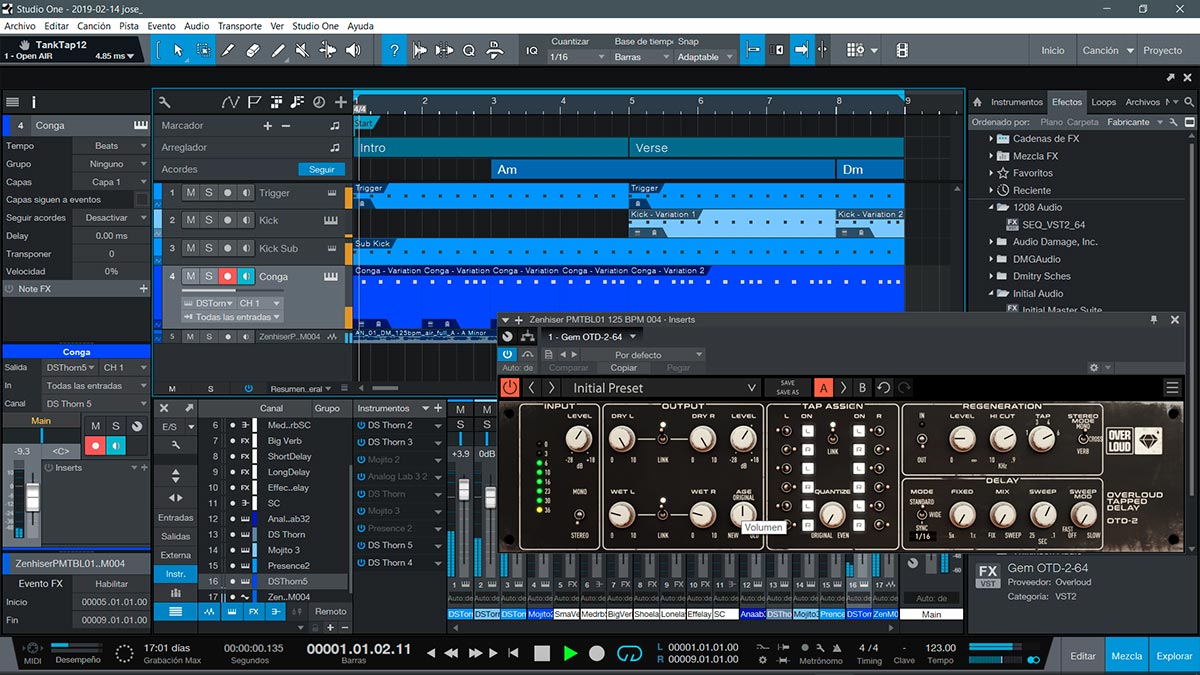Open the Initial Preset dropdown
Screen dimensions: 1200x675
pyautogui.click(x=665, y=388)
